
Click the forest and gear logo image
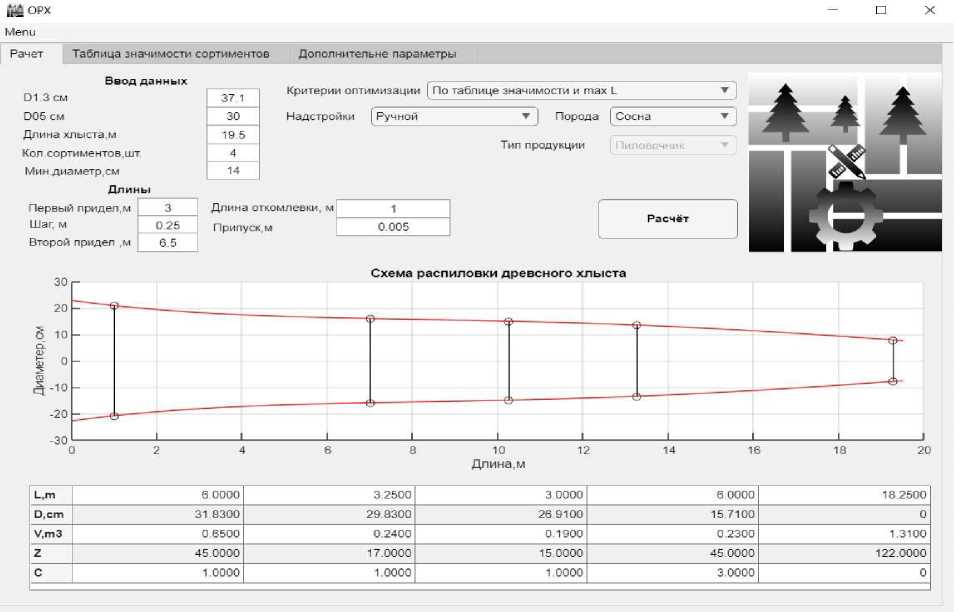844,165
